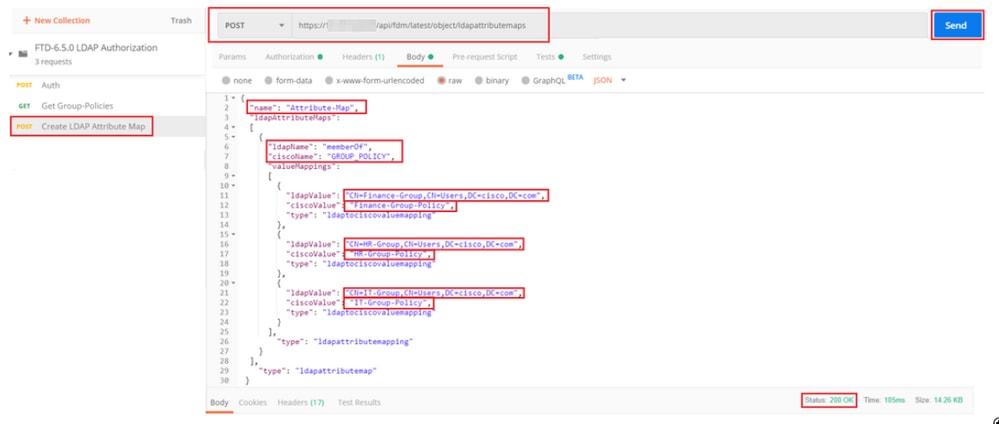Open the POST method dropdown
This screenshot has width=999, height=424.
point(254,26)
